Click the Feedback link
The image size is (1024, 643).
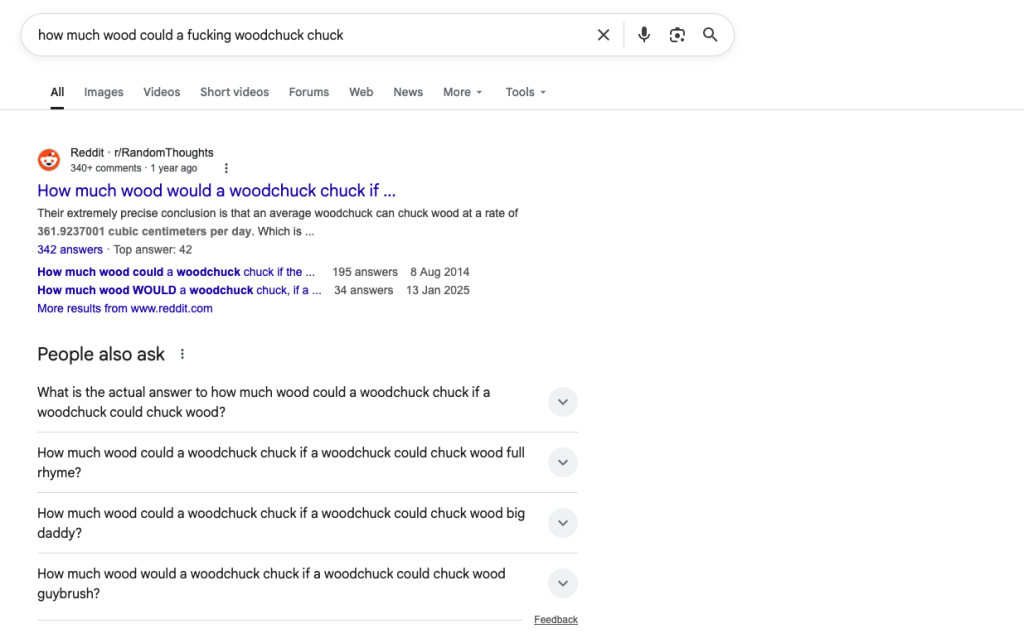click(556, 619)
